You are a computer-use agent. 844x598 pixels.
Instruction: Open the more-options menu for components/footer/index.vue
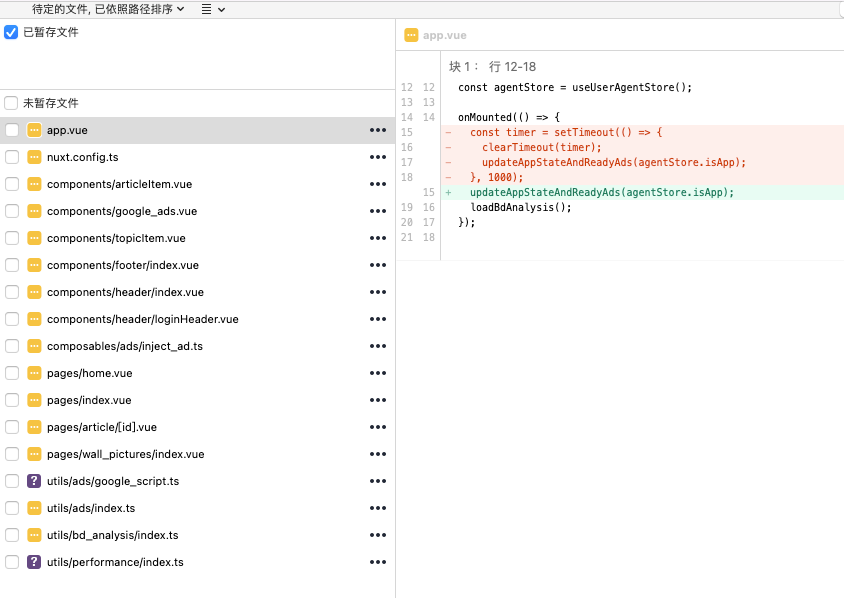378,265
